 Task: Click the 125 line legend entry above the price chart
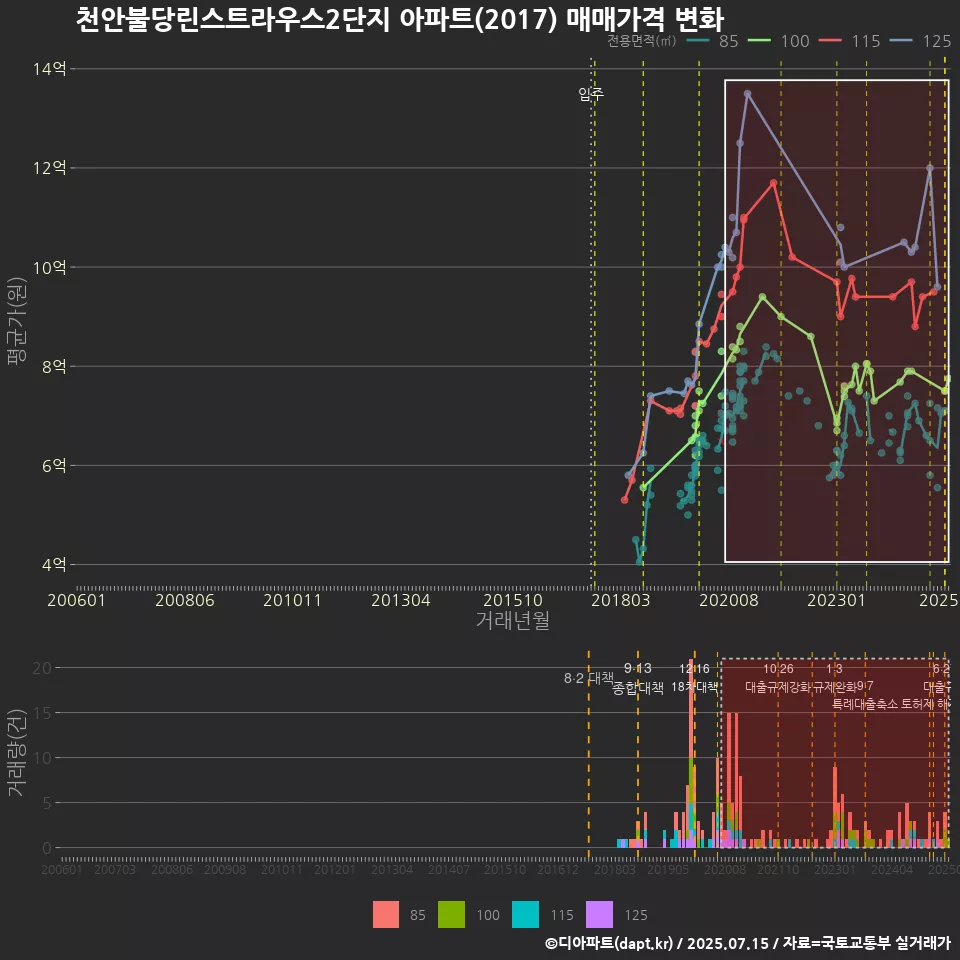click(x=921, y=41)
